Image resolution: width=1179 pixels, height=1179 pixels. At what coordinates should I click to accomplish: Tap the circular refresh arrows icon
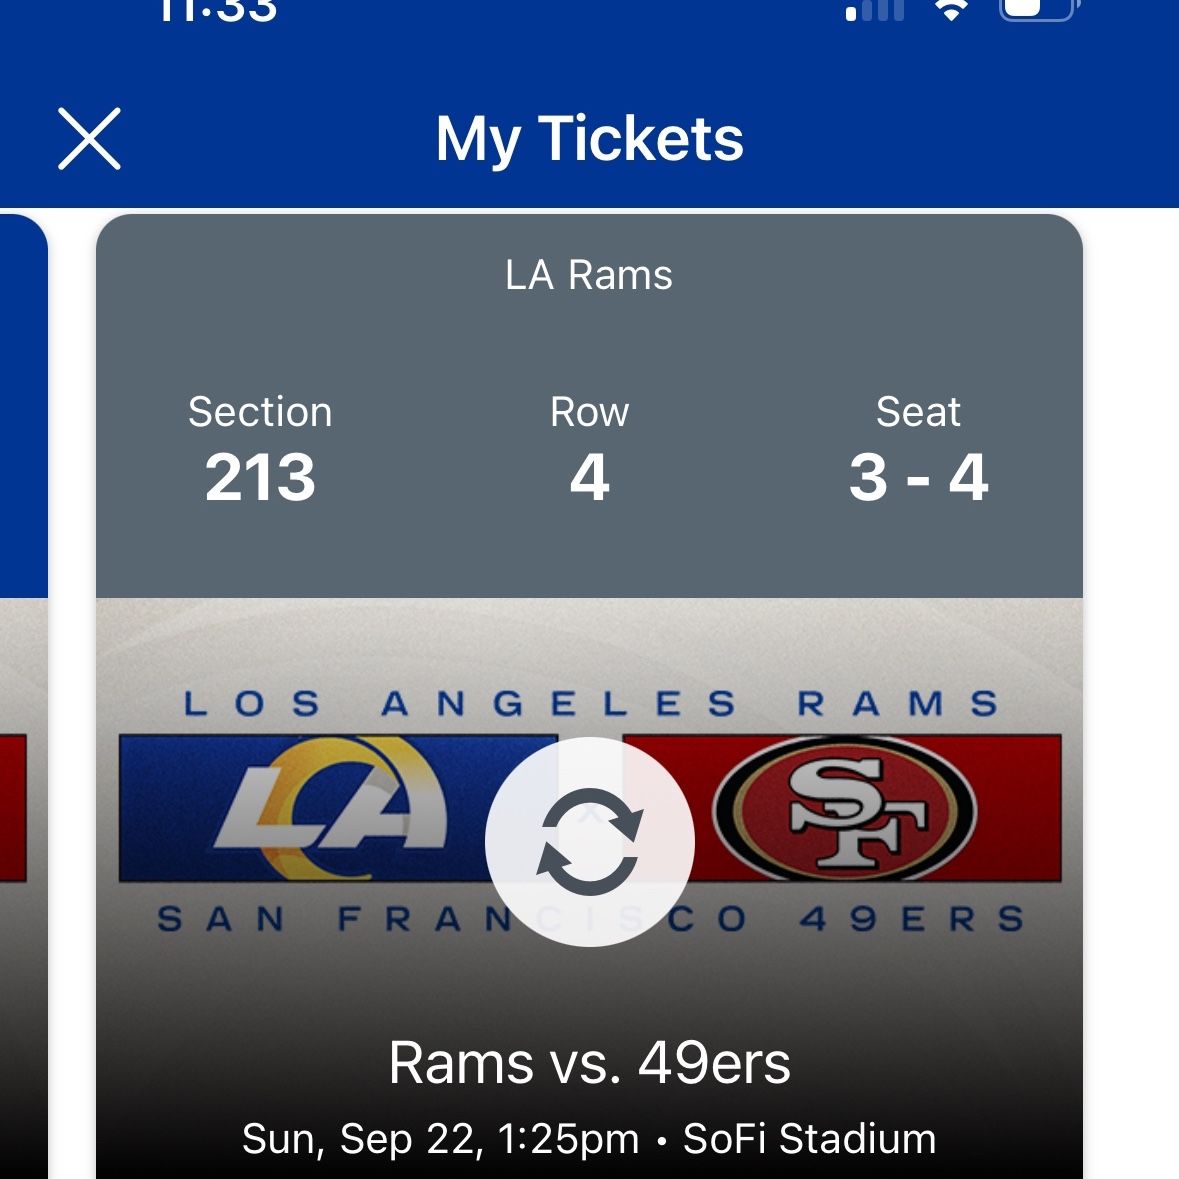pyautogui.click(x=590, y=841)
